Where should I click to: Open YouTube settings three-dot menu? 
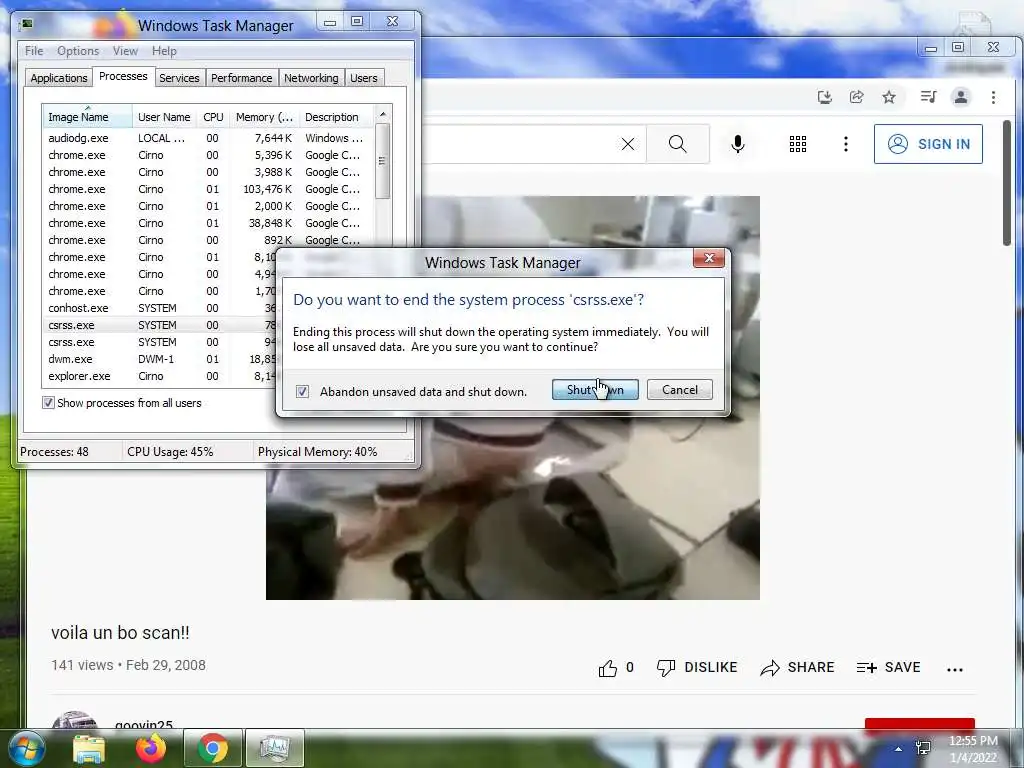(846, 144)
